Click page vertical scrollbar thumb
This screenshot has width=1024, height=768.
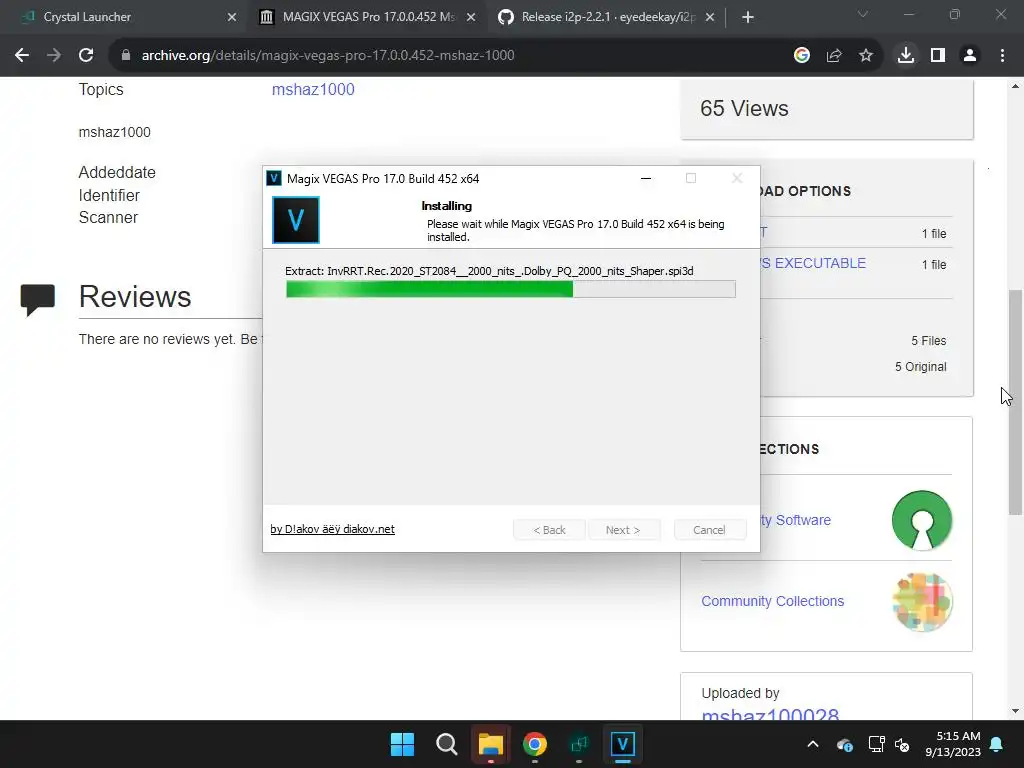click(x=1016, y=402)
